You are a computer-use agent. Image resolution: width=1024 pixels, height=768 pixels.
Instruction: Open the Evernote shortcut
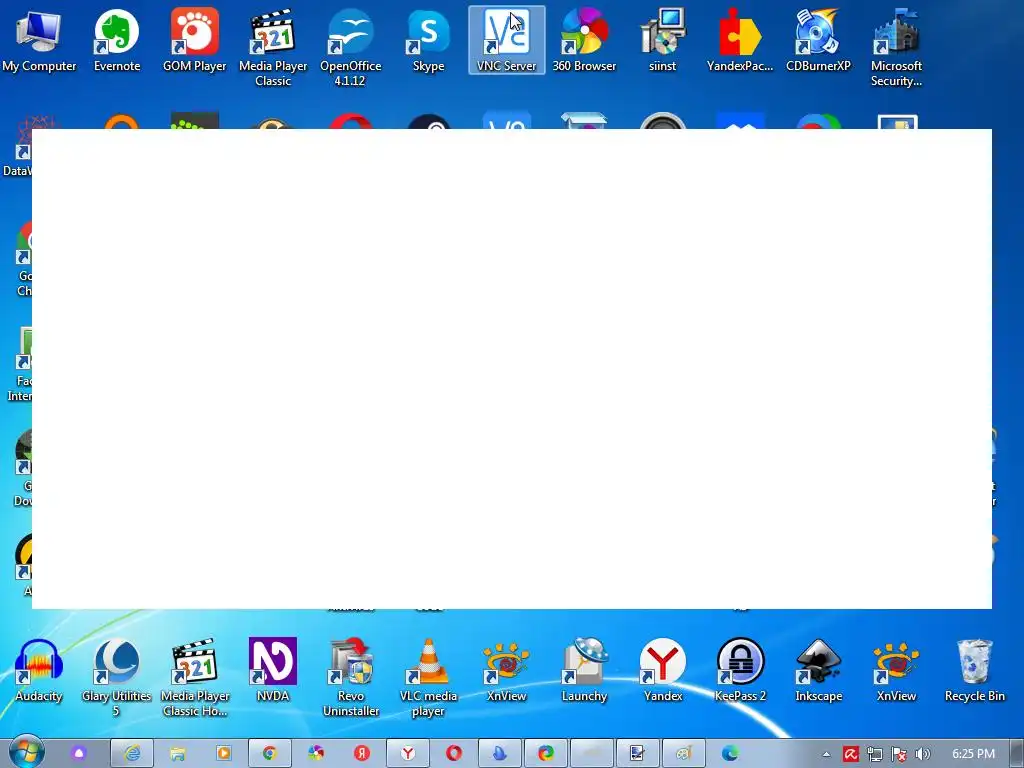tap(117, 40)
